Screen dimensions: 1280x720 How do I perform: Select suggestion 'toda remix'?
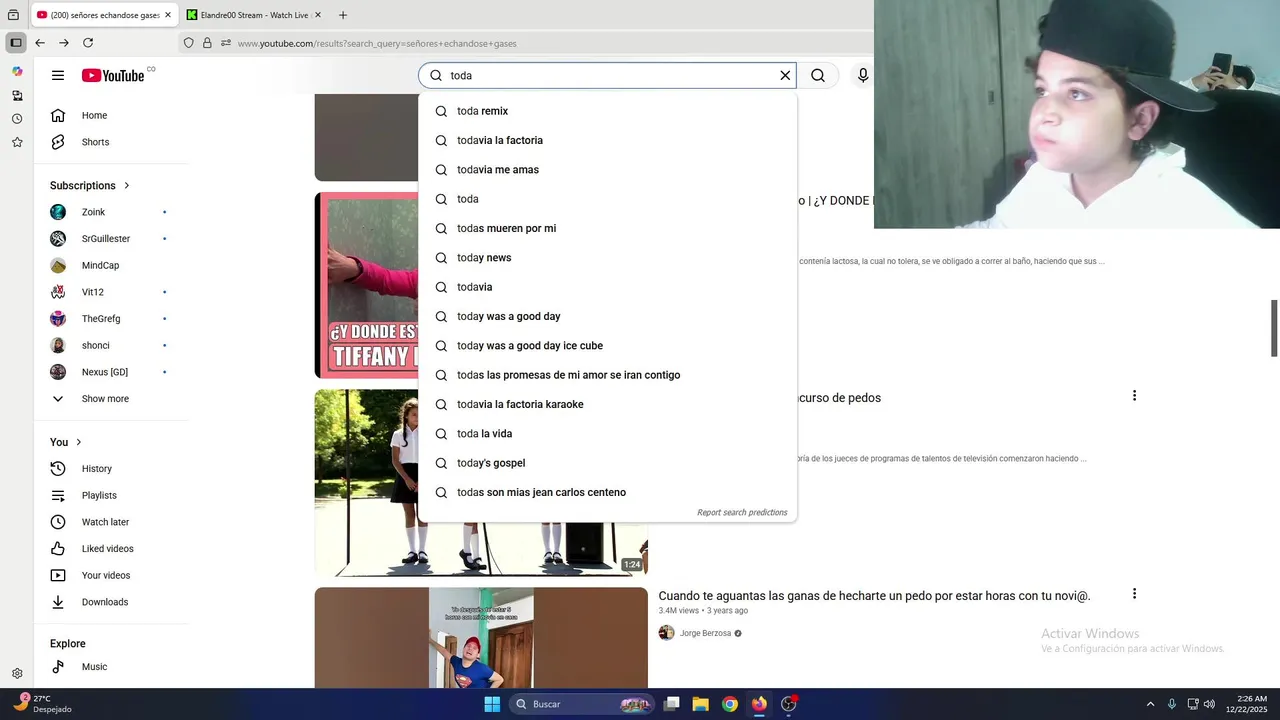click(608, 111)
